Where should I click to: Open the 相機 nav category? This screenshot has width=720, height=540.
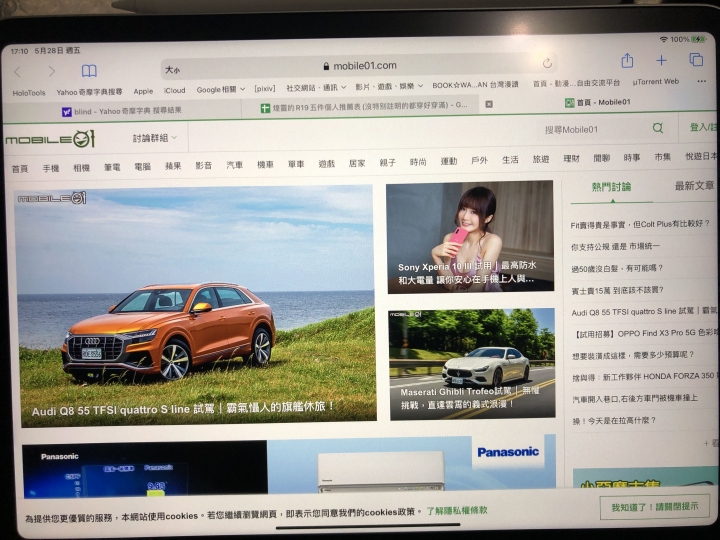pos(81,168)
